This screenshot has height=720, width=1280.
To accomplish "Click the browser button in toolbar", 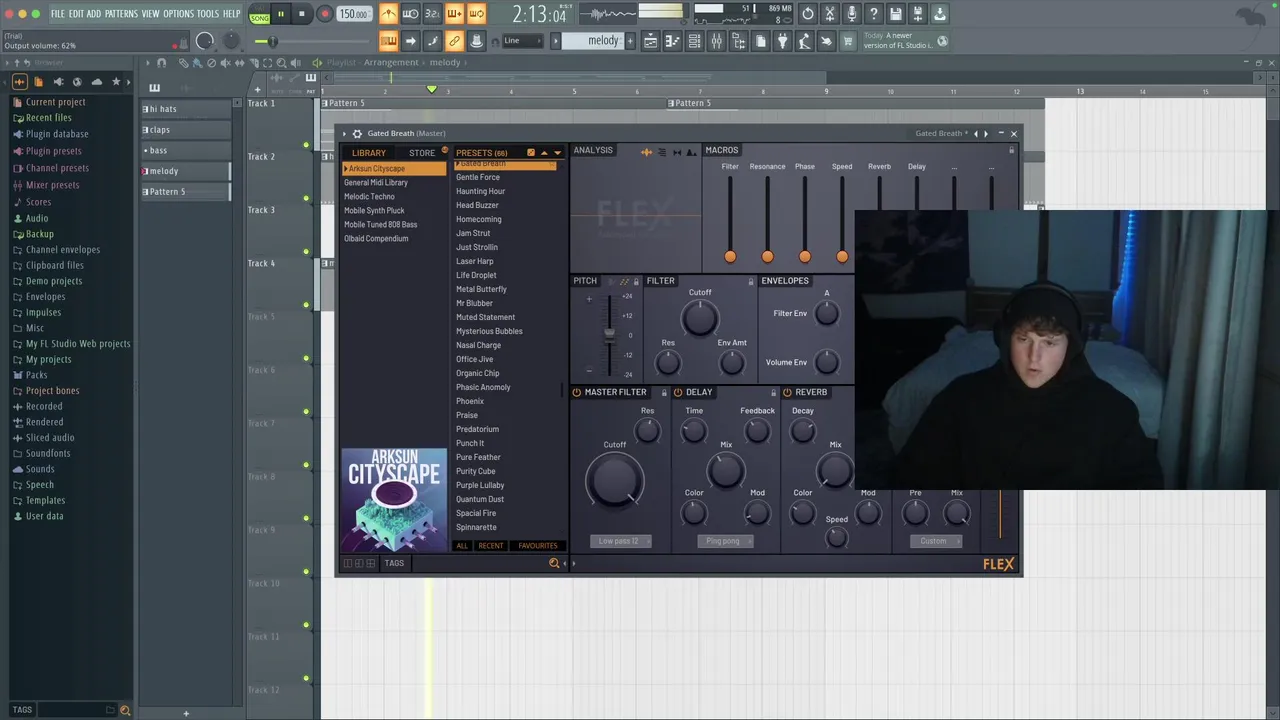I will coord(739,41).
